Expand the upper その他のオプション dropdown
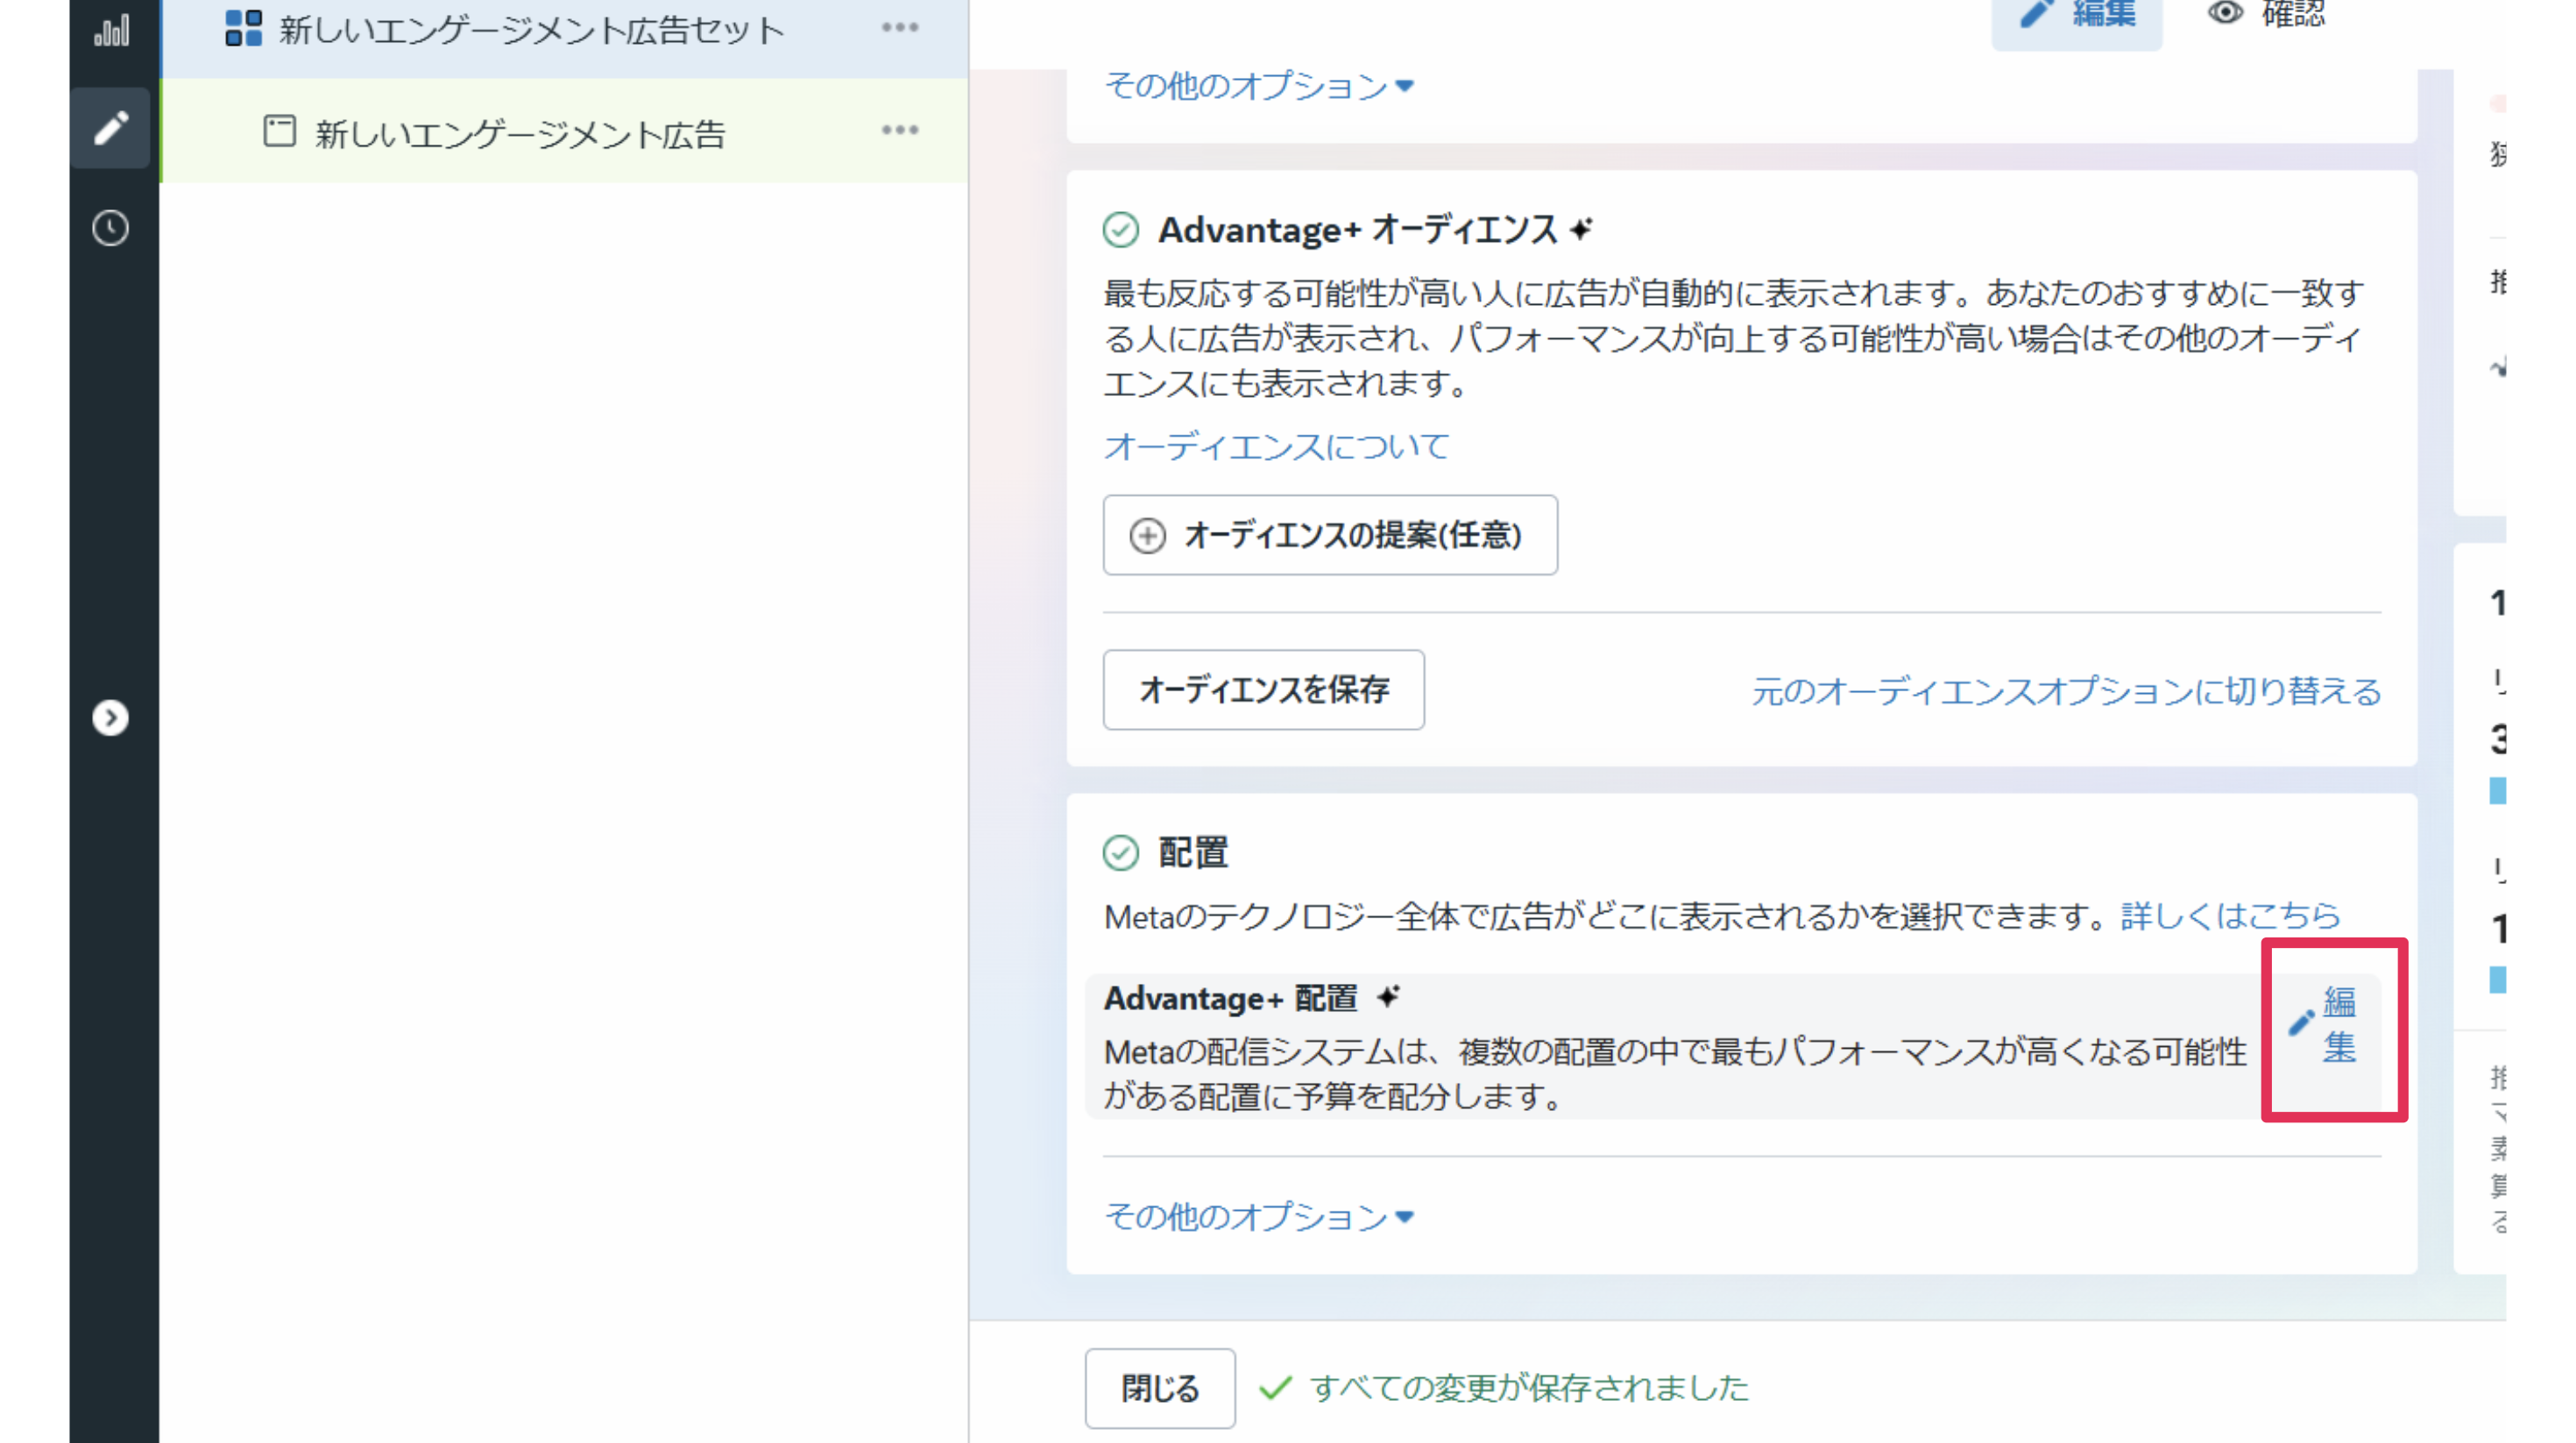This screenshot has height=1443, width=2576. tap(1259, 86)
